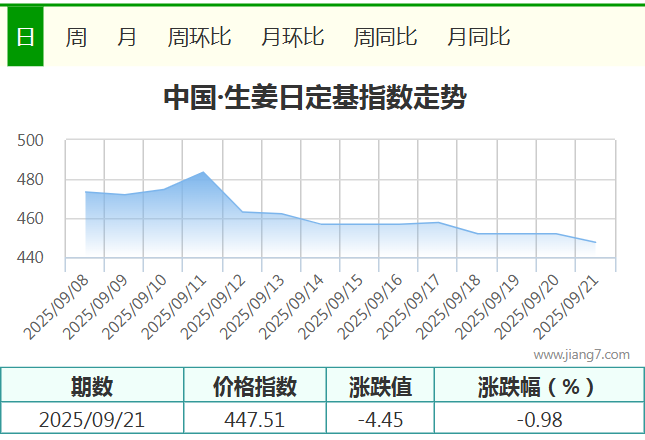The height and width of the screenshot is (440, 645).
Task: Open the 周环比 tab
Action: pyautogui.click(x=199, y=37)
